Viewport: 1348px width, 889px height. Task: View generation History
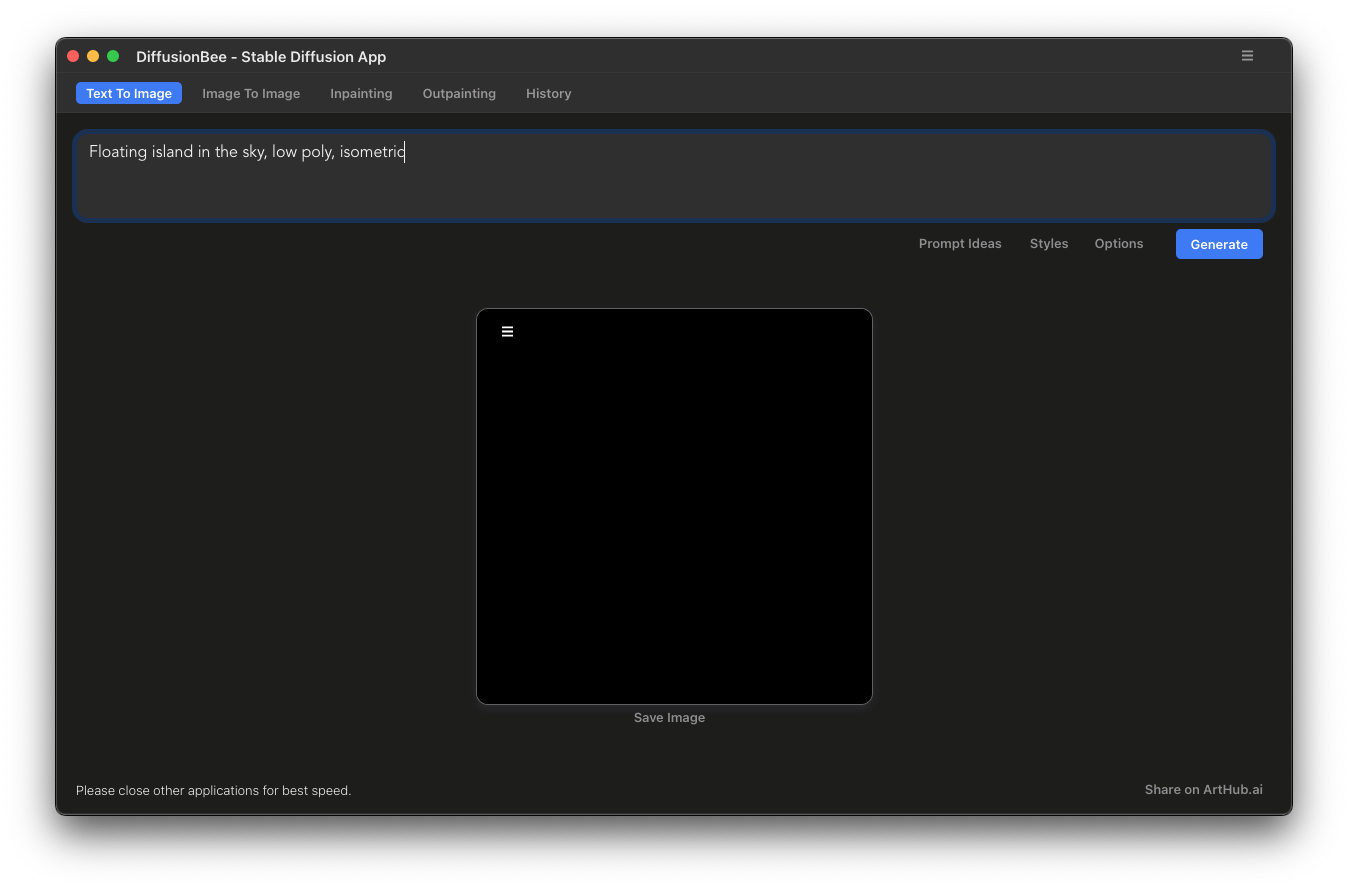548,93
